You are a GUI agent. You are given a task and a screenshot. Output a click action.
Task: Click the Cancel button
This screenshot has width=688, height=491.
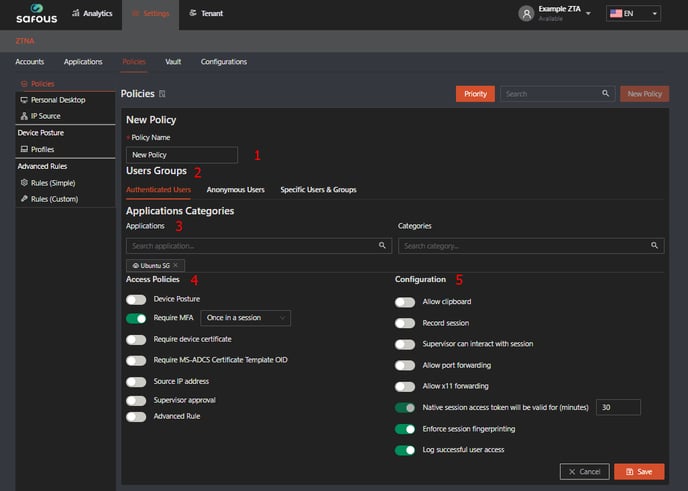584,472
